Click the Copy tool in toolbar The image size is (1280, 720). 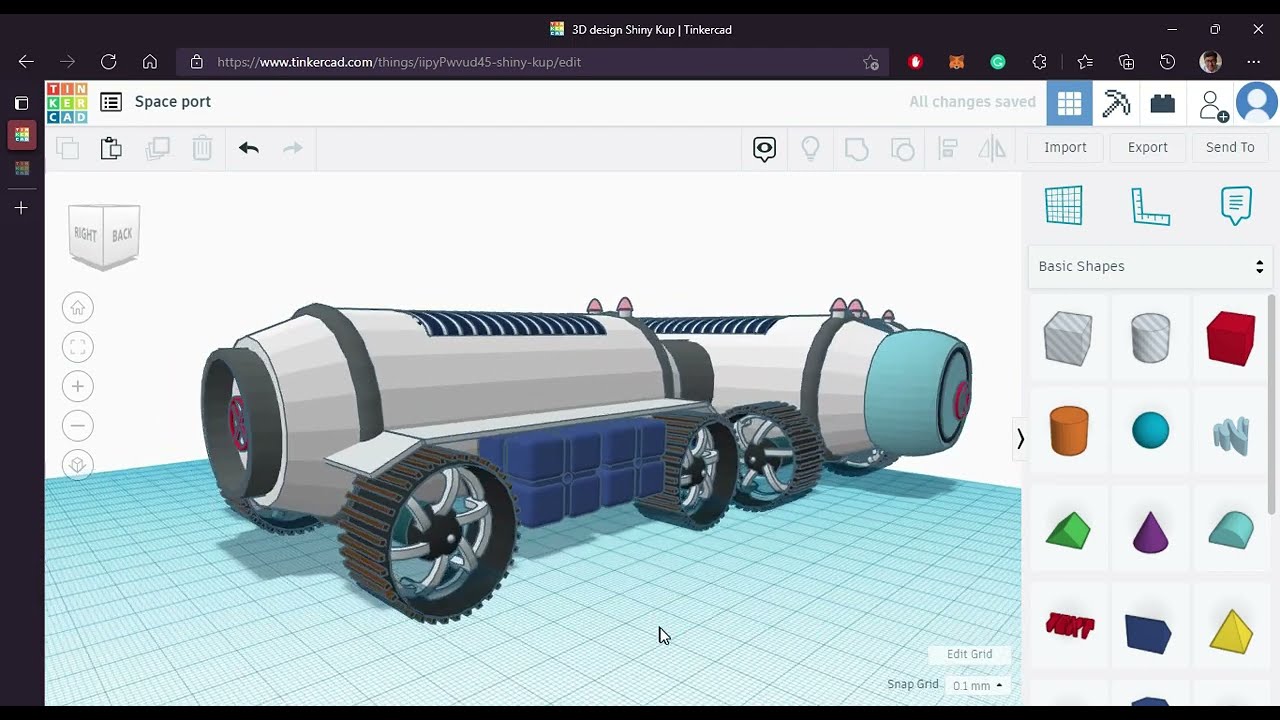tap(67, 148)
